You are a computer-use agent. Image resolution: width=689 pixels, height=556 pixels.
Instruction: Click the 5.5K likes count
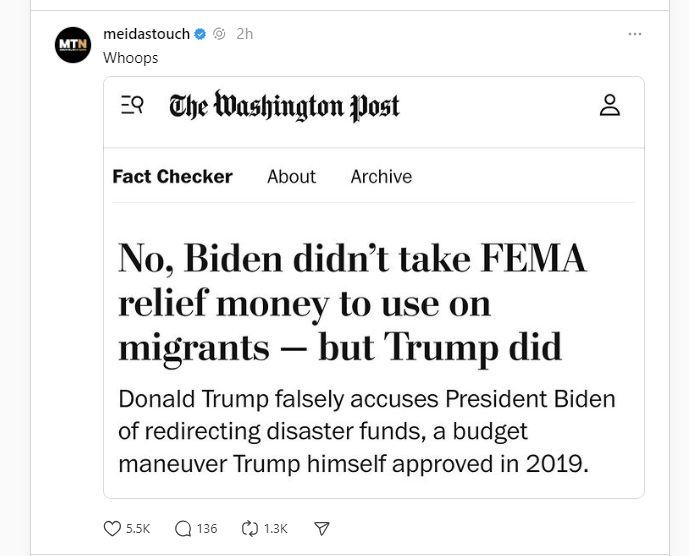click(138, 528)
